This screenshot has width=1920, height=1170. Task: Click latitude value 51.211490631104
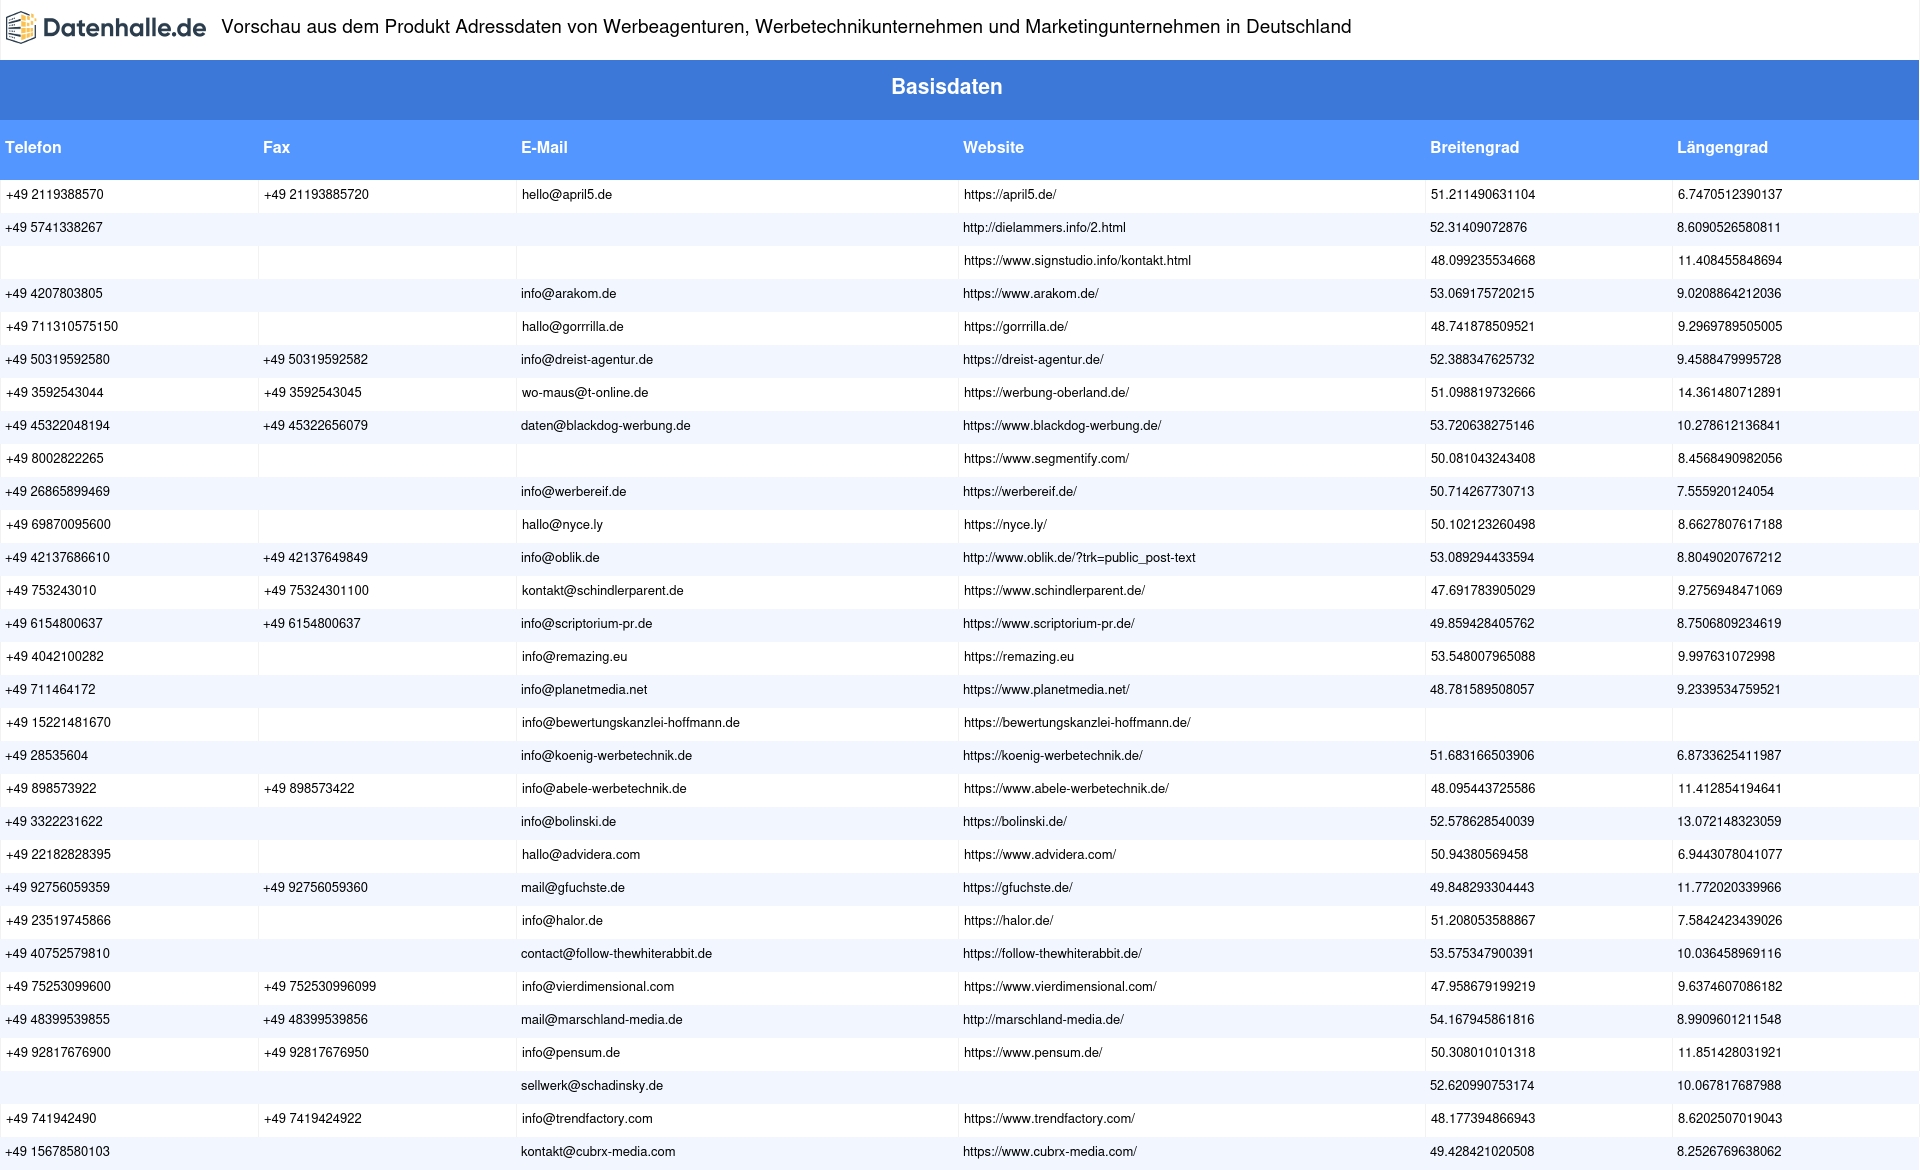click(x=1483, y=195)
